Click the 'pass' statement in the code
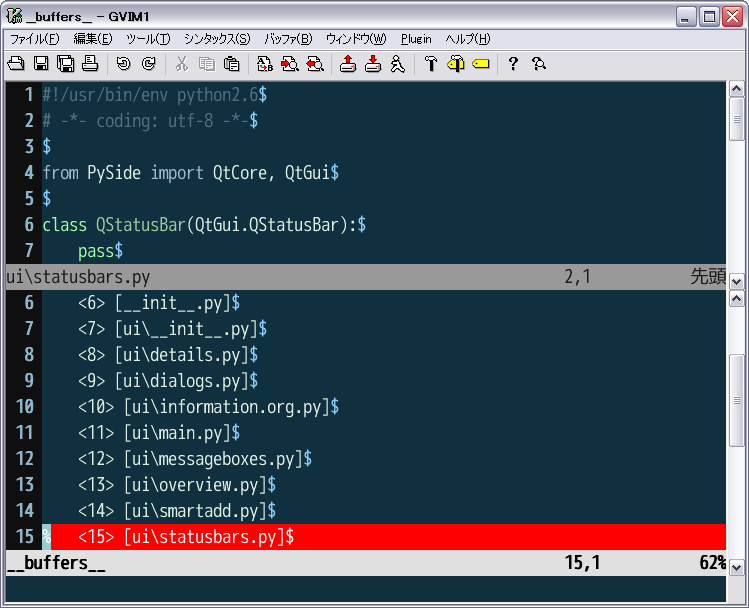The width and height of the screenshot is (749, 608). [x=96, y=251]
